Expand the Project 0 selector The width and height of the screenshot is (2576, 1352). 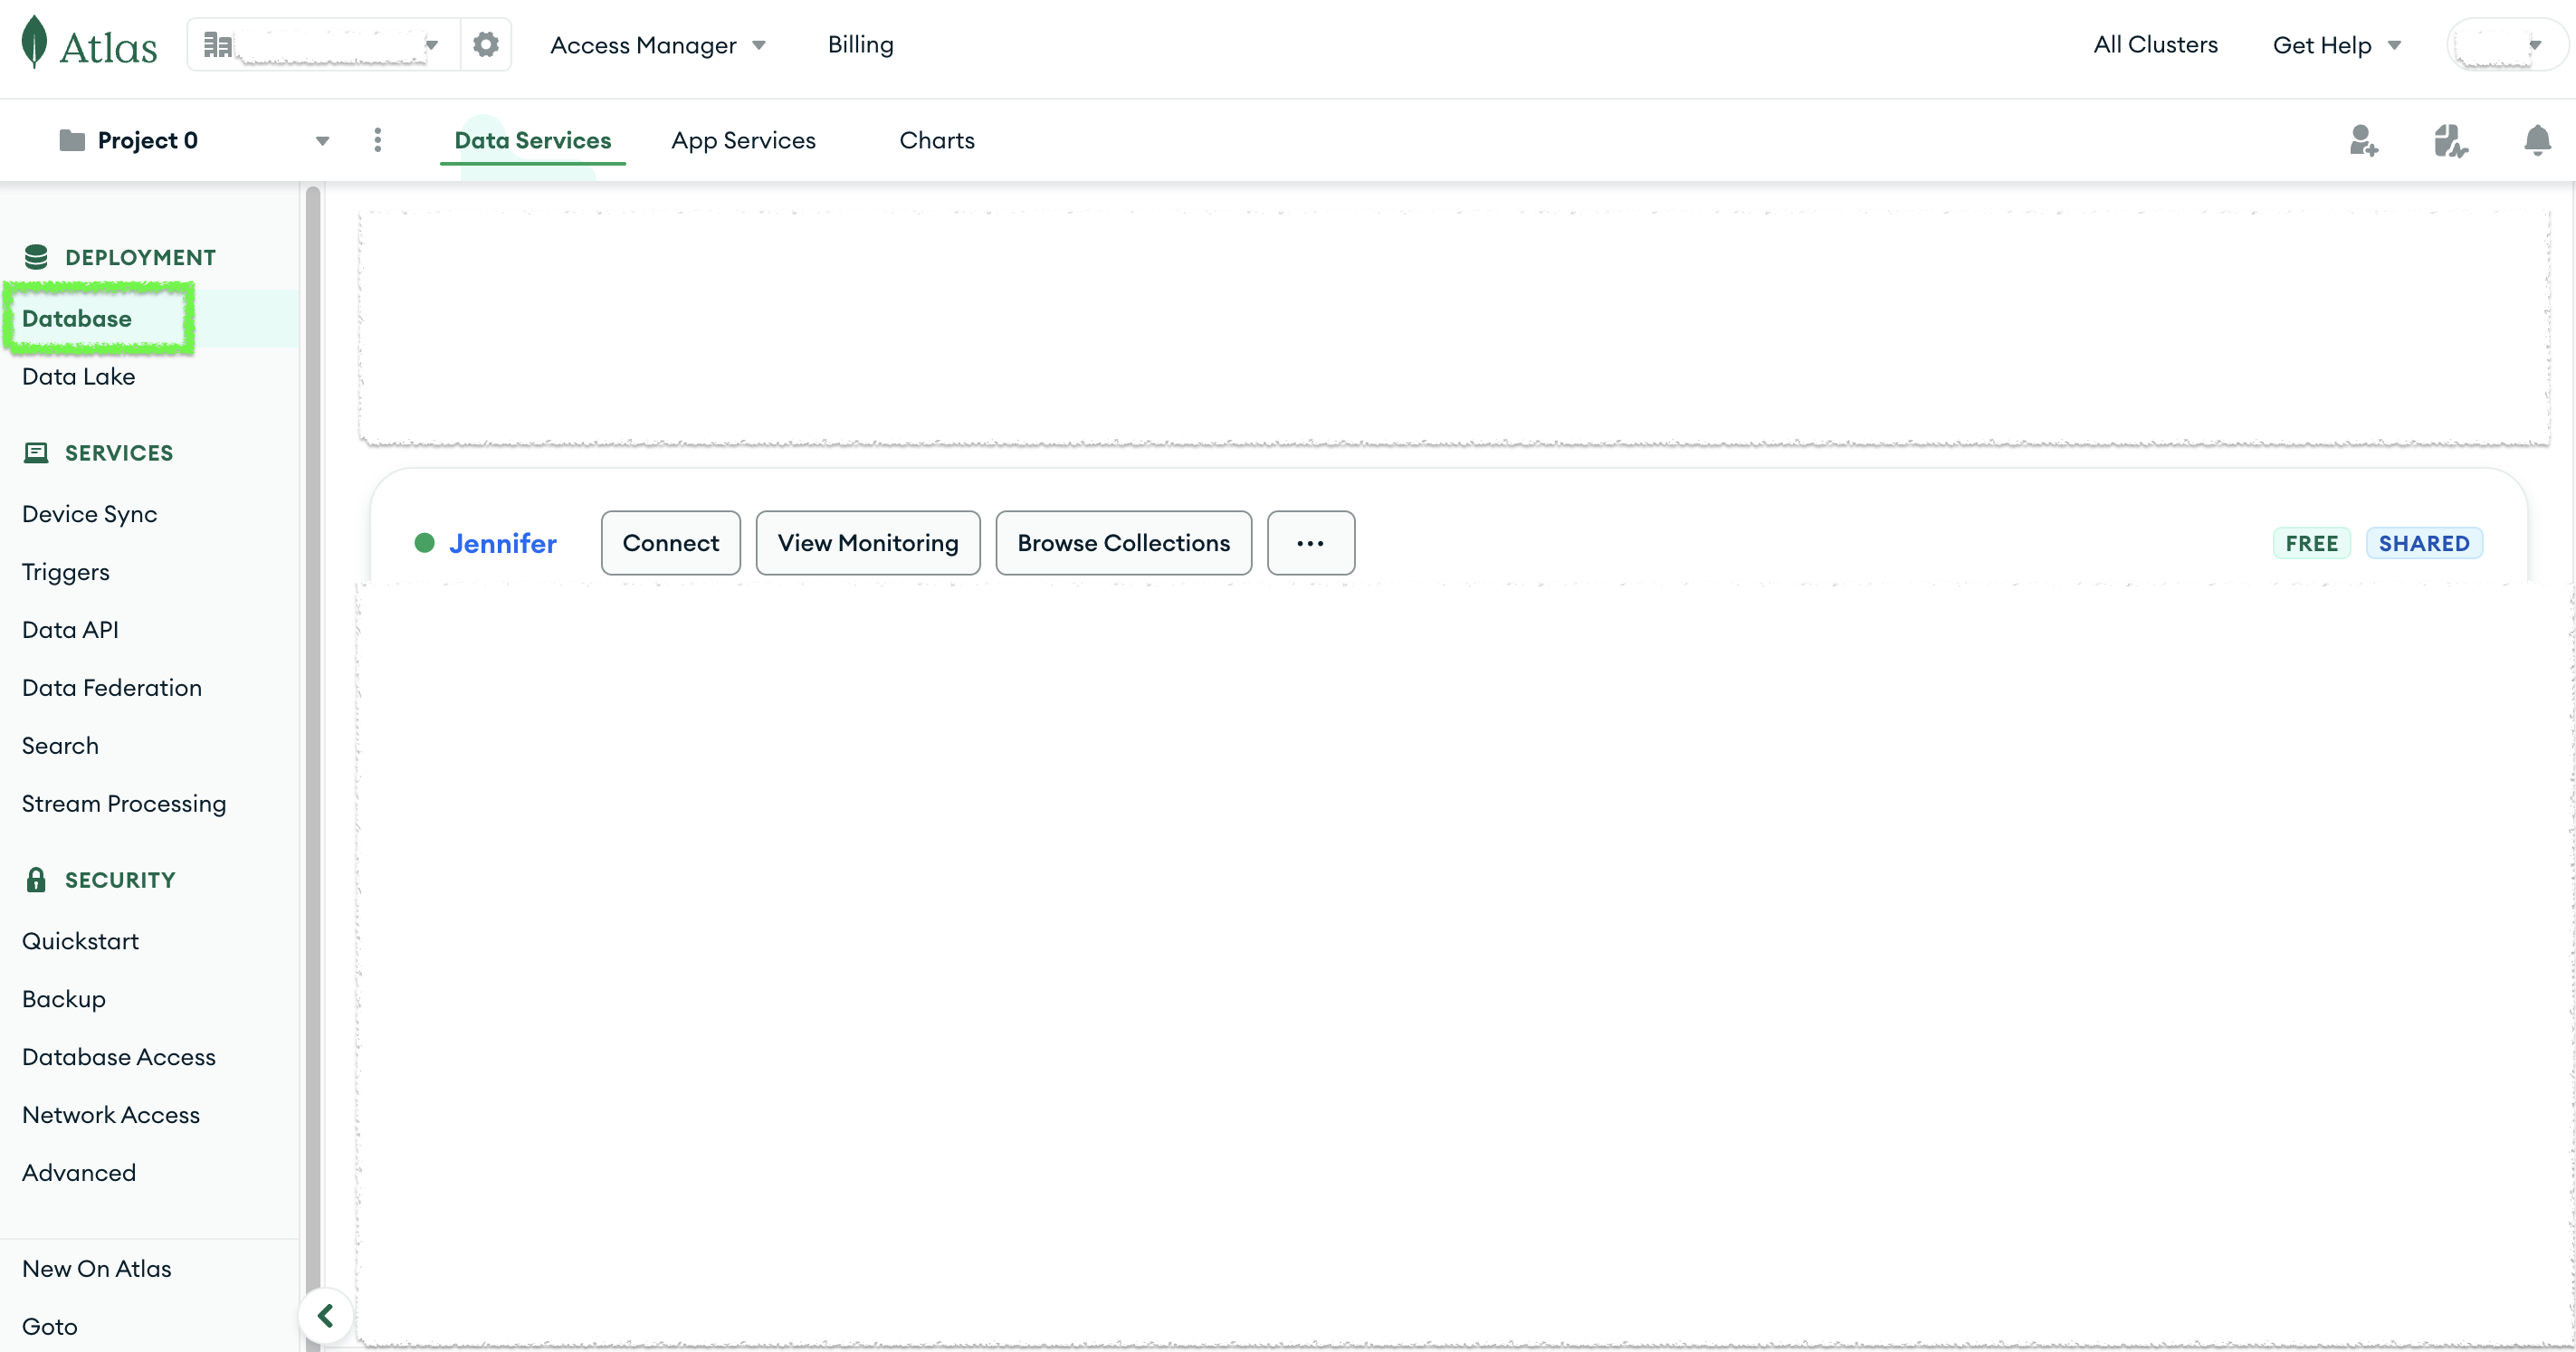(x=195, y=140)
